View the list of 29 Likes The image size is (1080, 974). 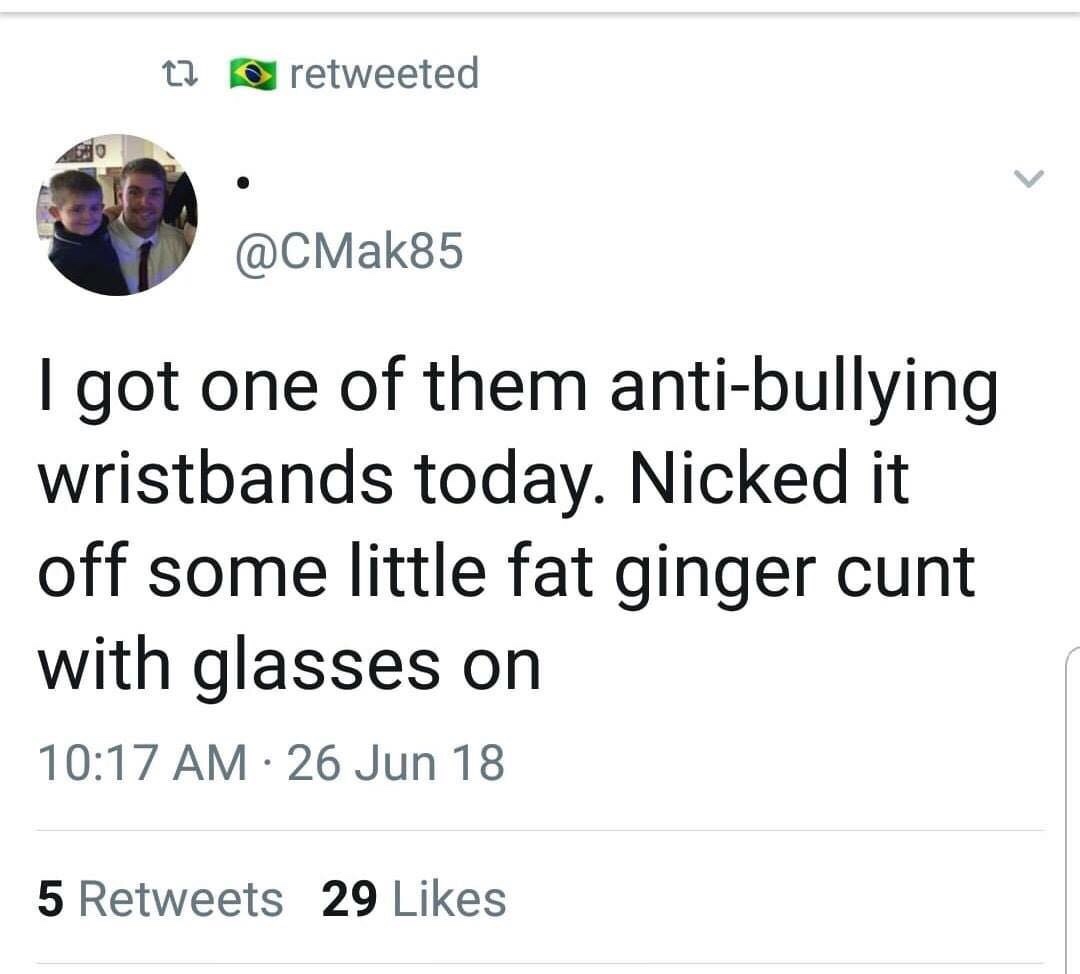click(414, 898)
